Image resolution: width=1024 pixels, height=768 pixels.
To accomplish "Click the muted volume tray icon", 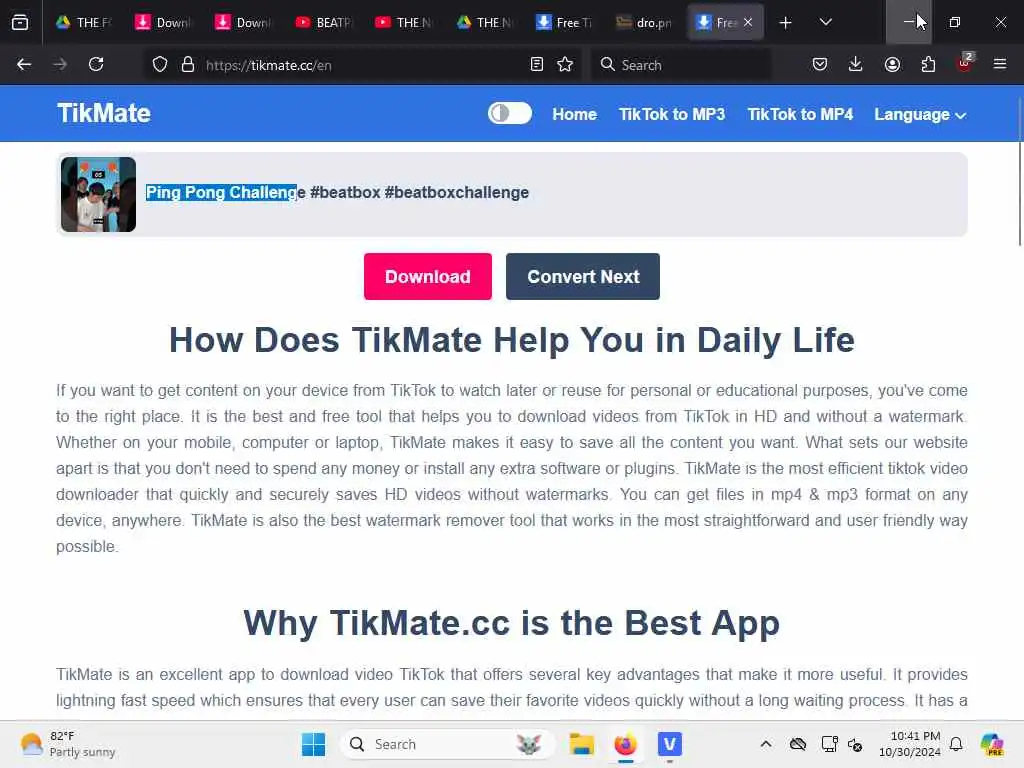I will click(856, 744).
